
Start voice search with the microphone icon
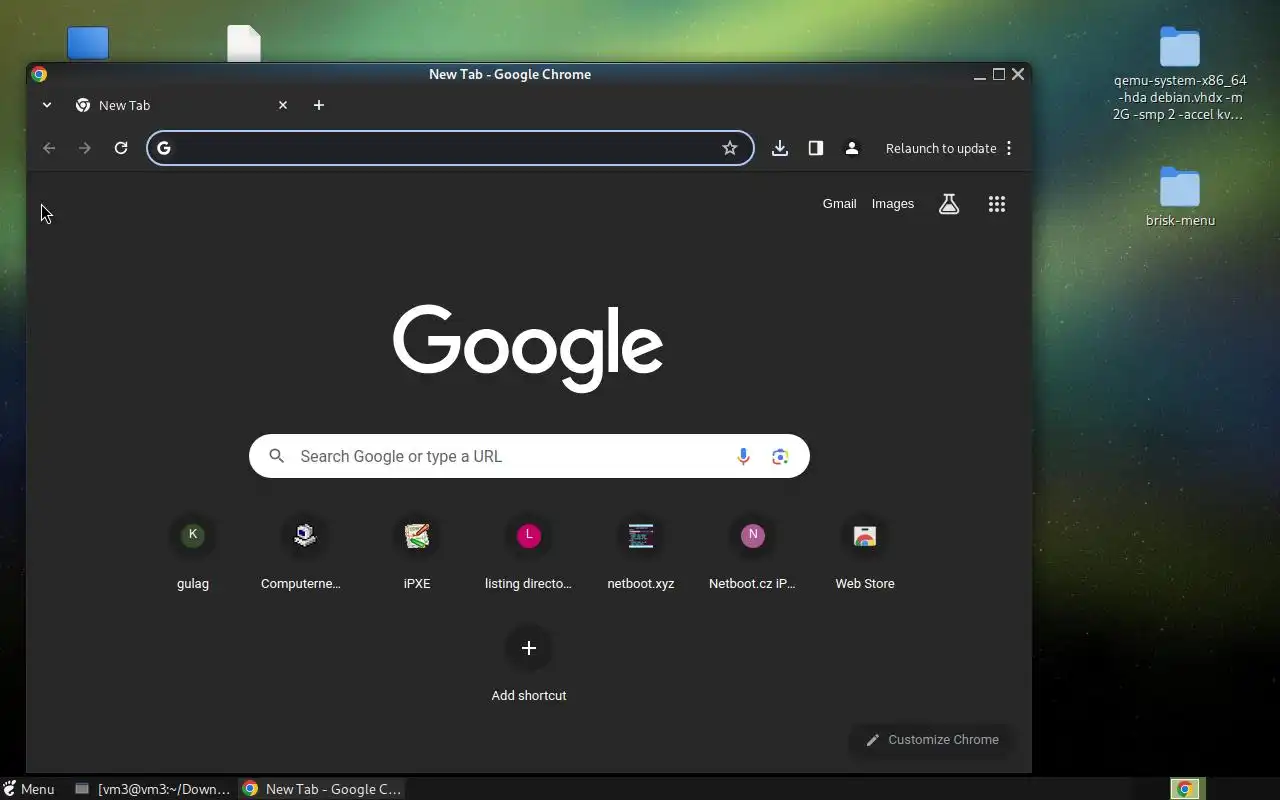click(743, 456)
